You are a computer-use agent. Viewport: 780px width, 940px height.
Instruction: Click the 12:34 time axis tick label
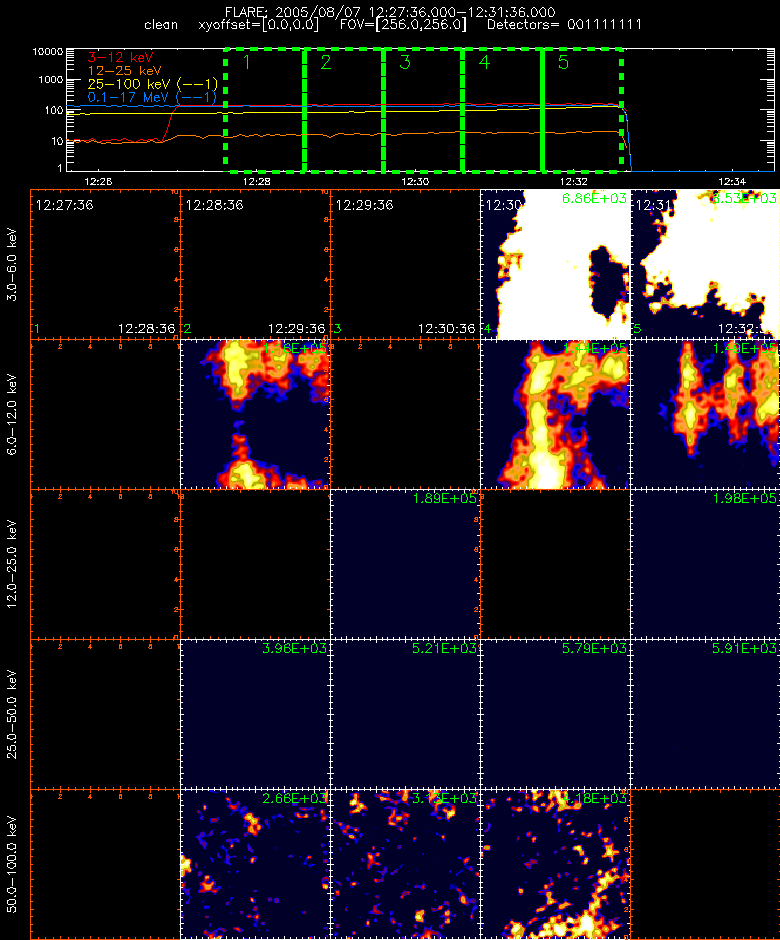(x=731, y=181)
